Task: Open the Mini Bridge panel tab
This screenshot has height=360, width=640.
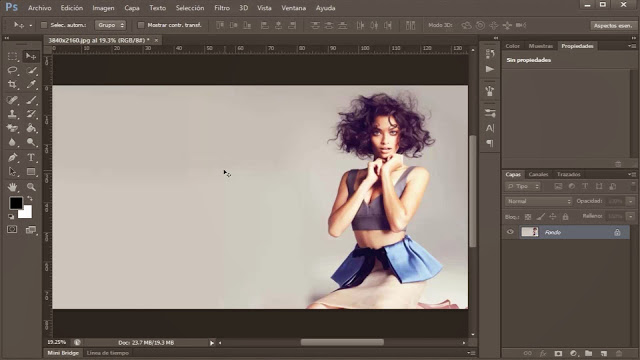Action: tap(63, 353)
